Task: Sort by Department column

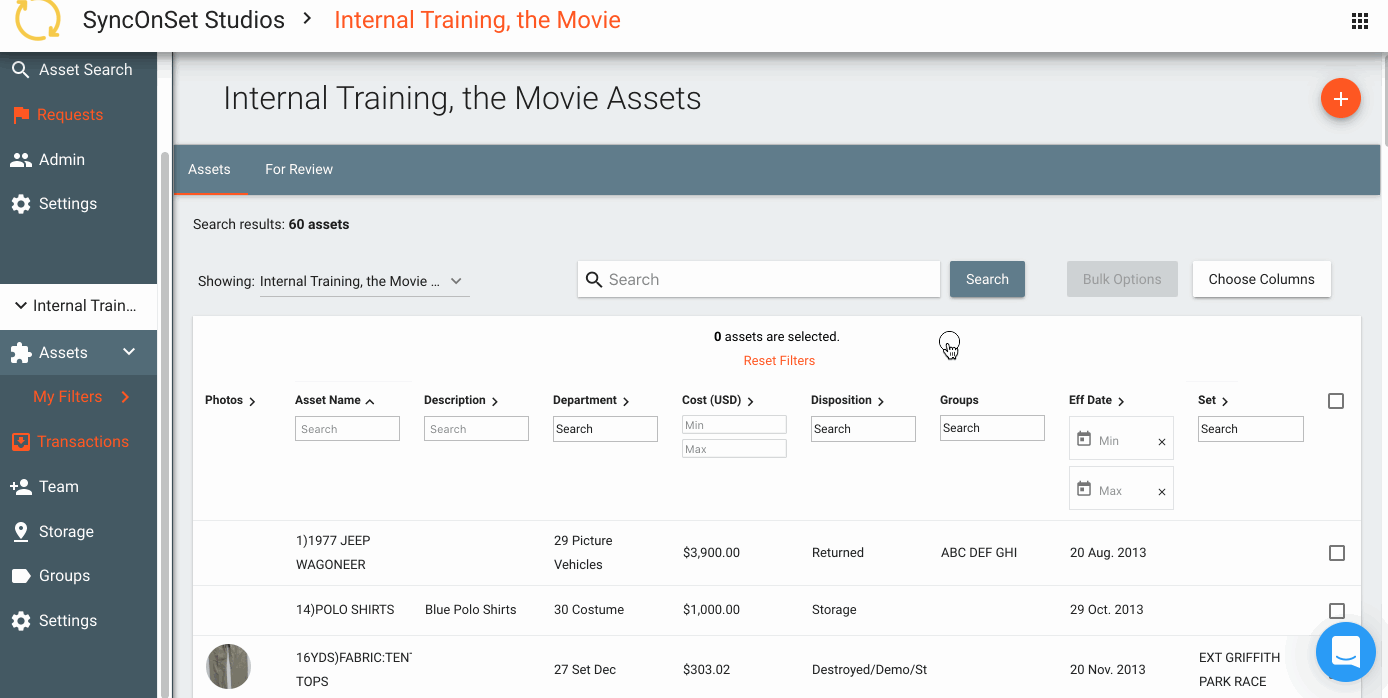Action: click(591, 400)
